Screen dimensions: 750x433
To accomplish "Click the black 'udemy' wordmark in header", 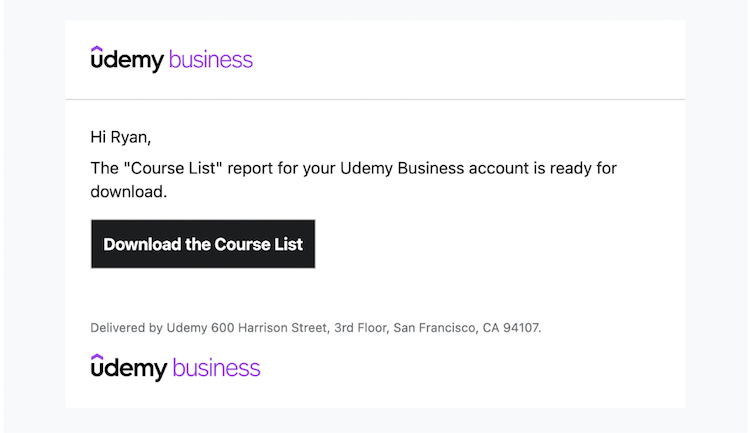I will coord(127,62).
